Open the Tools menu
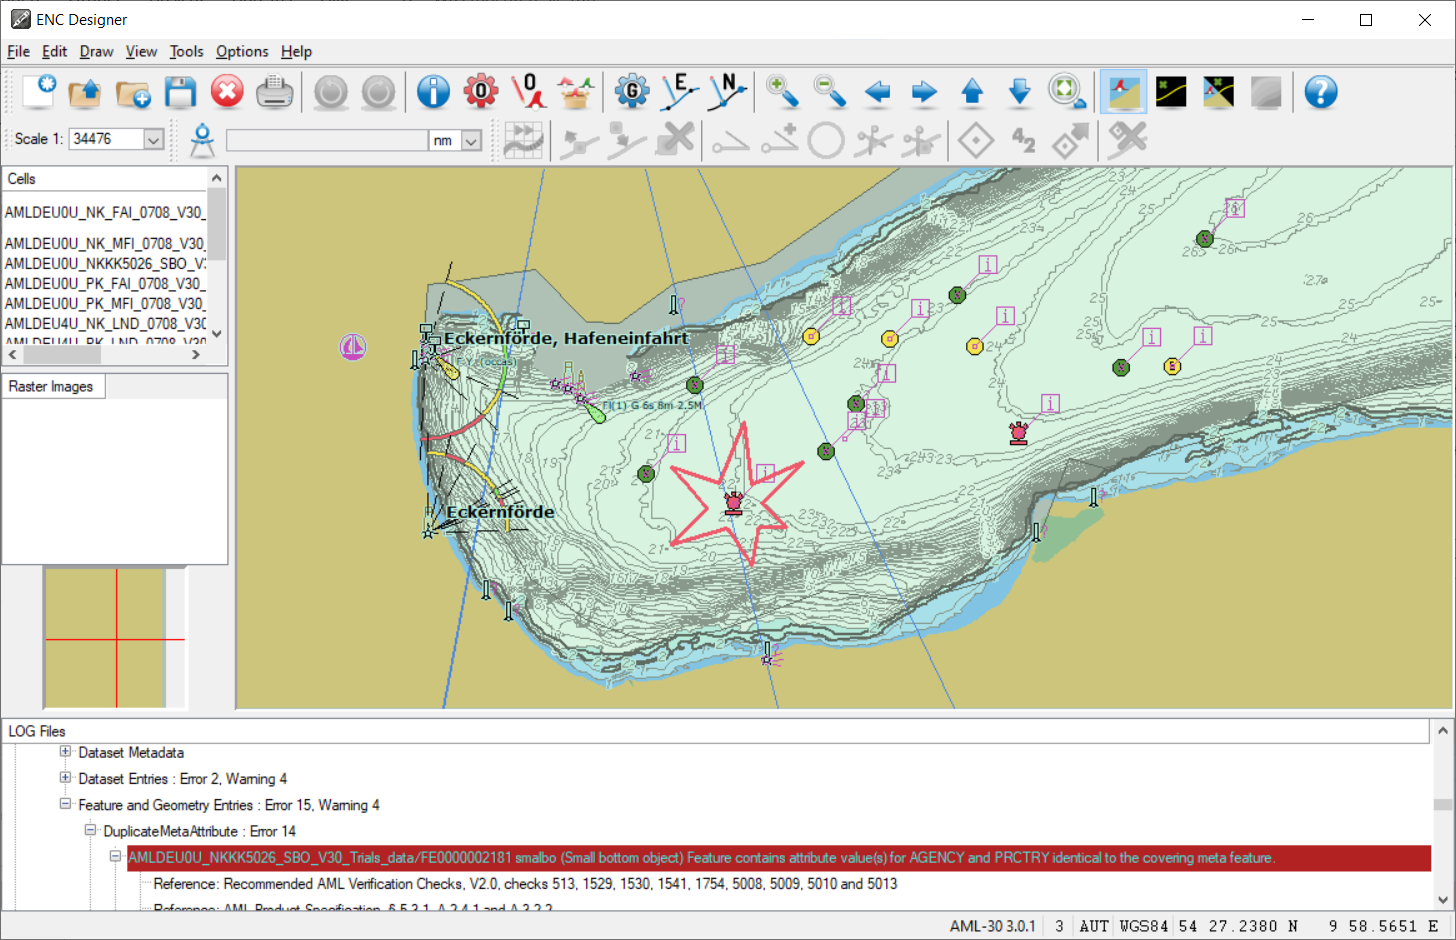1456x940 pixels. [x=186, y=51]
